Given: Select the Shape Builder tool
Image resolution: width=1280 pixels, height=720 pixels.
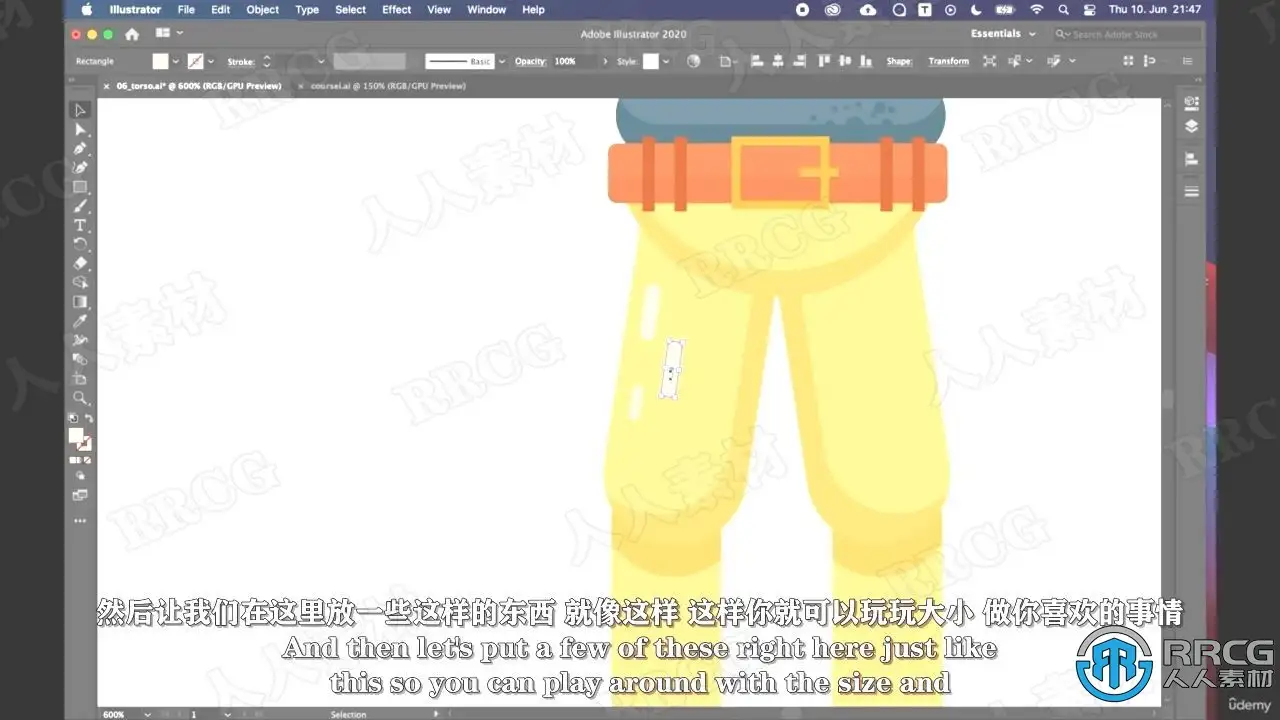Looking at the screenshot, I should coord(80,282).
